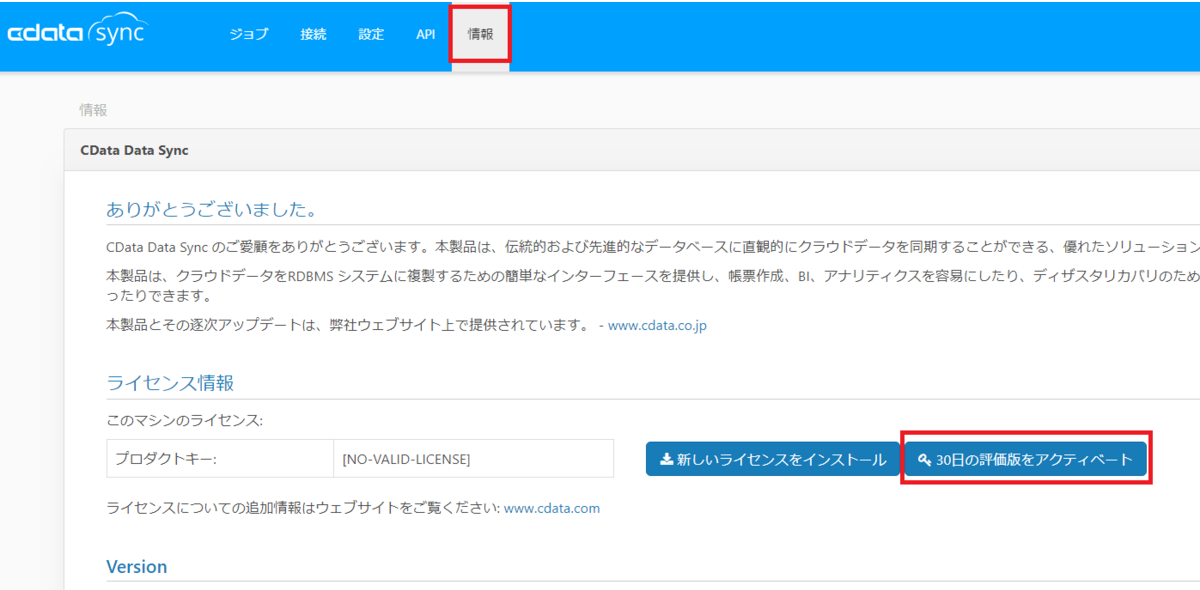Viewport: 1200px width, 590px height.
Task: Open the www.cdata.co.jp link
Action: click(657, 325)
